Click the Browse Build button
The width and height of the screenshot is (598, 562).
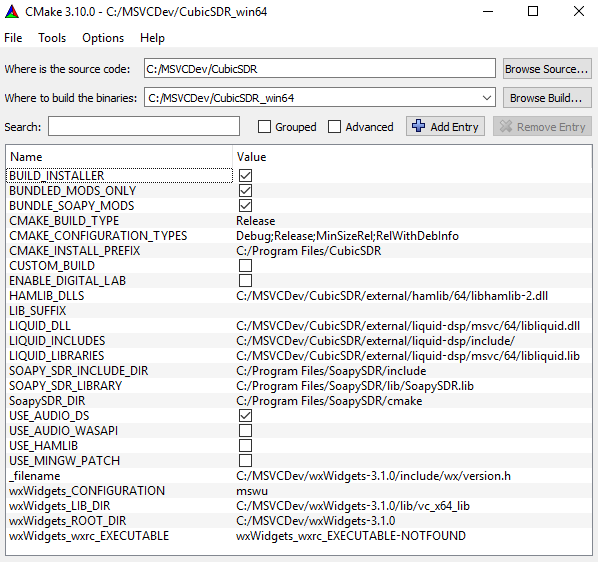click(547, 98)
